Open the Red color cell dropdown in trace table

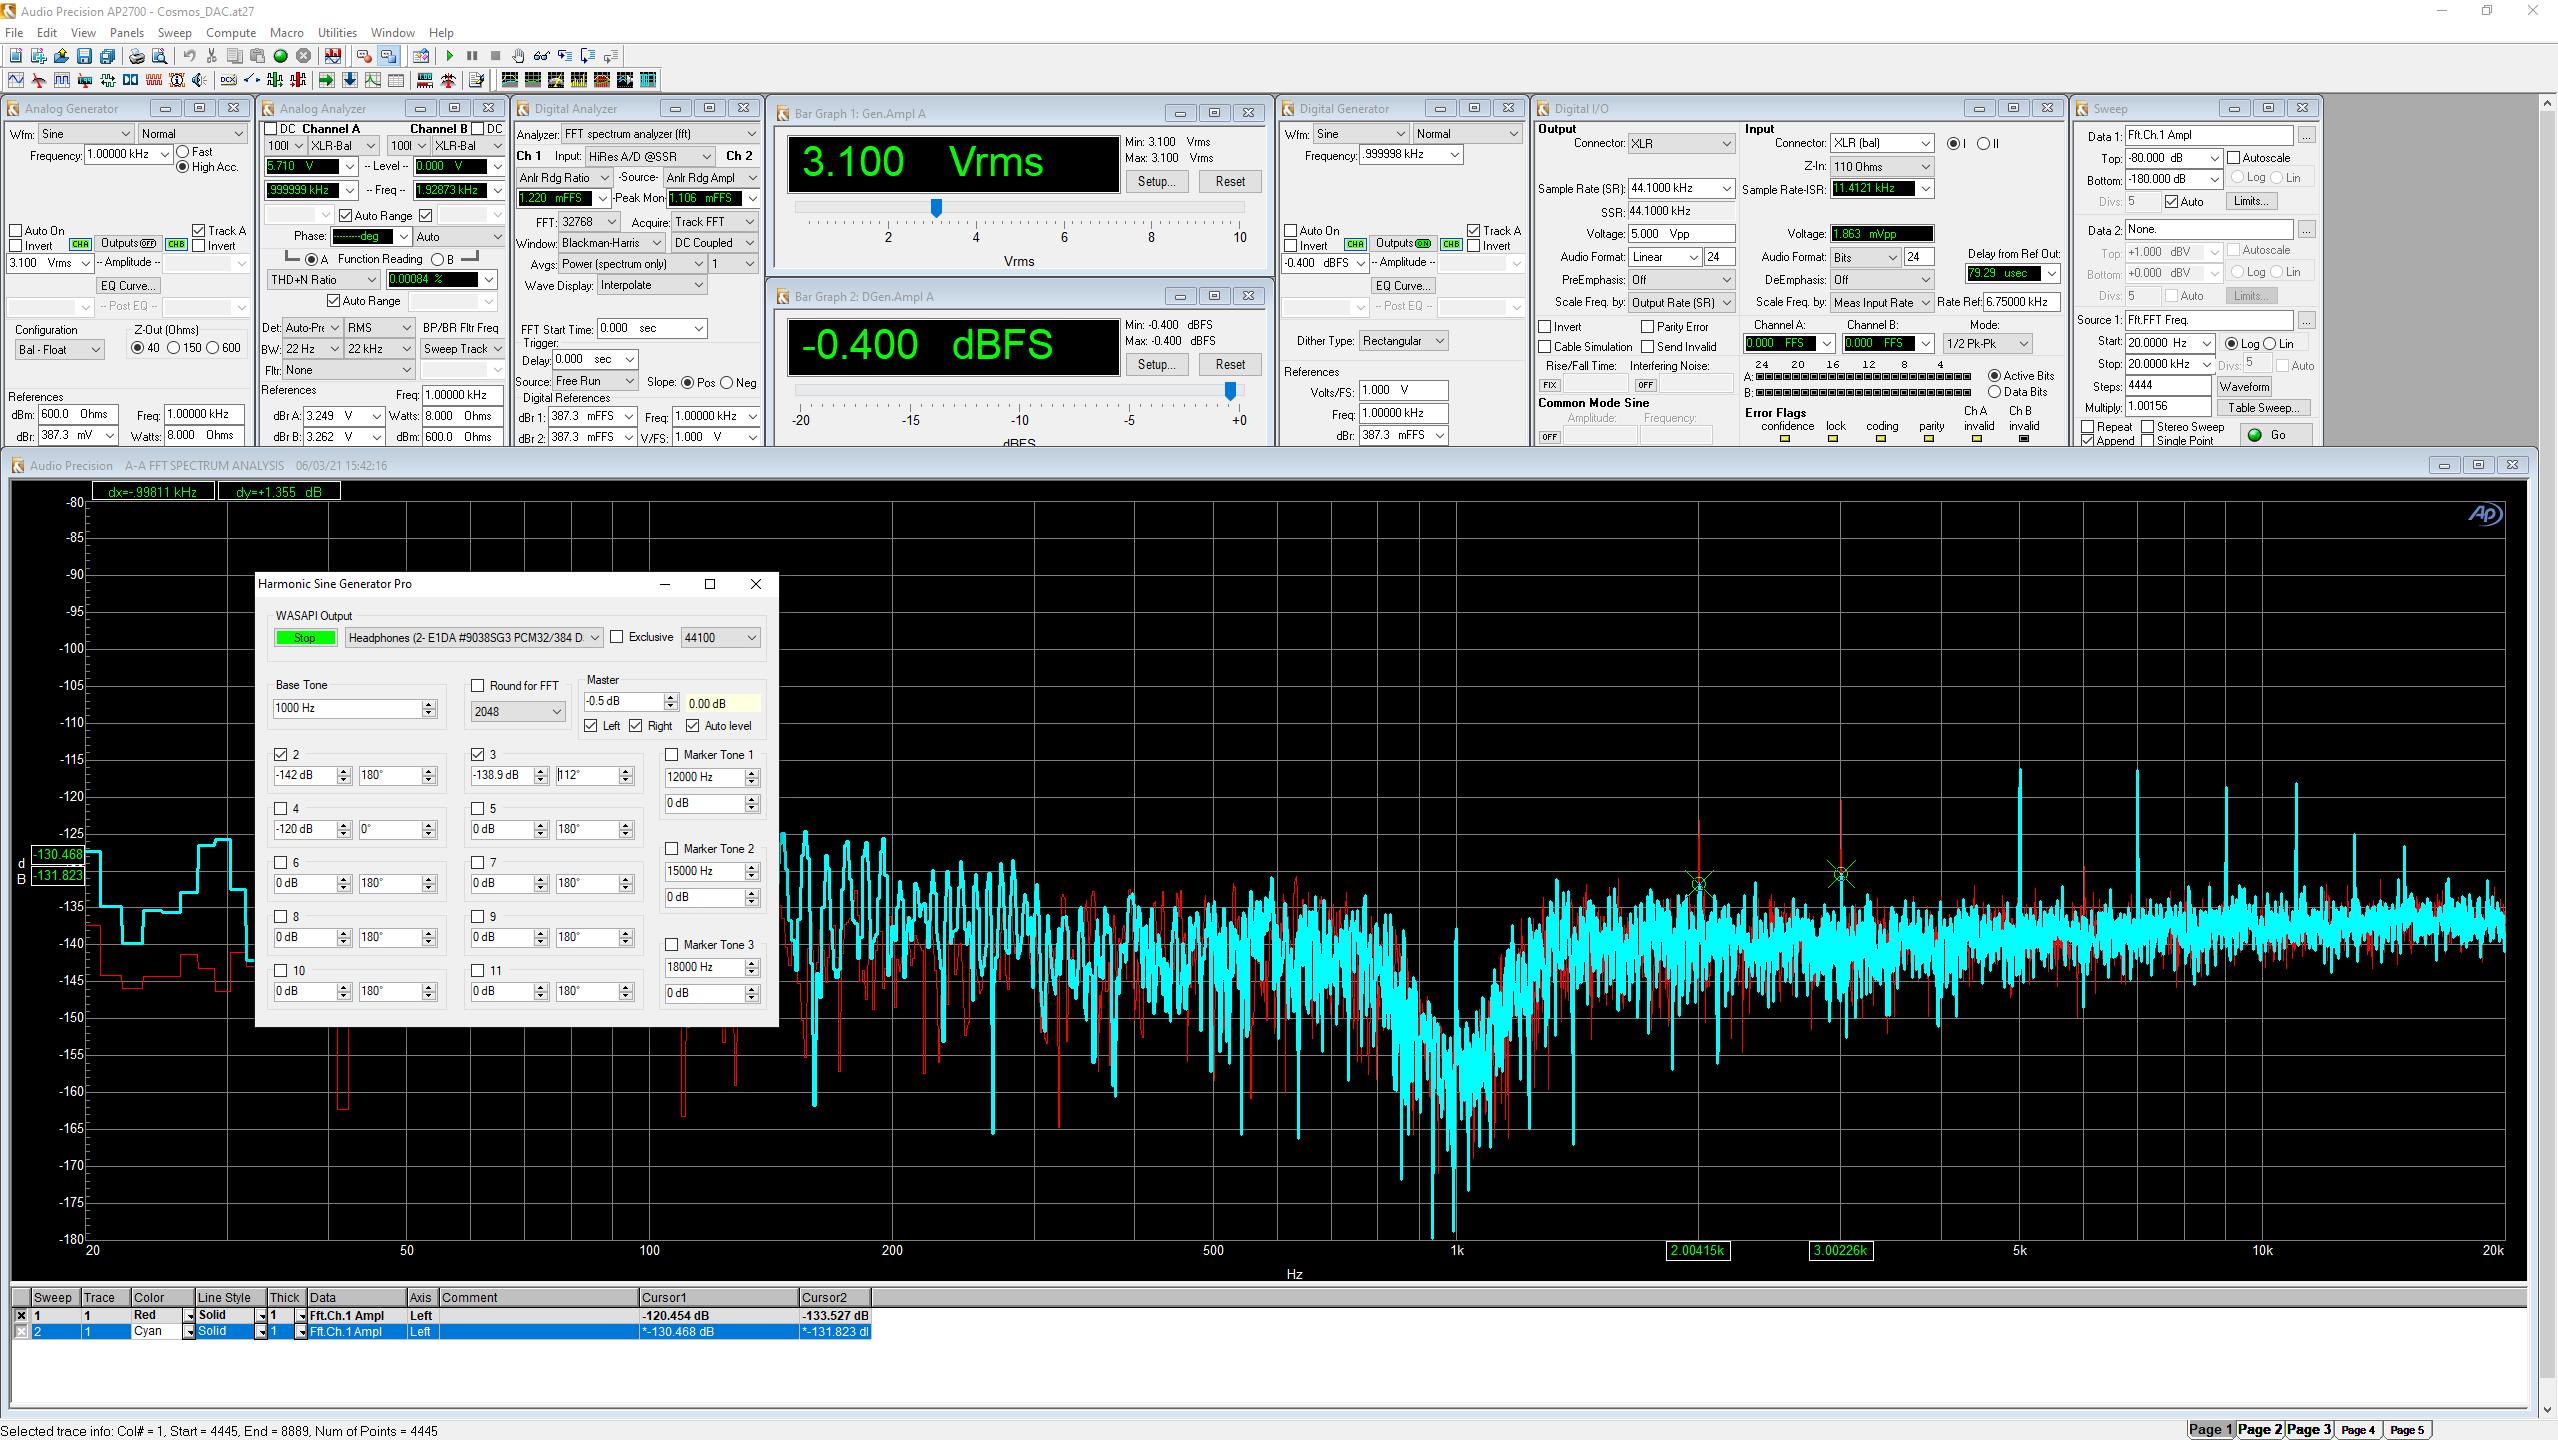[188, 1316]
